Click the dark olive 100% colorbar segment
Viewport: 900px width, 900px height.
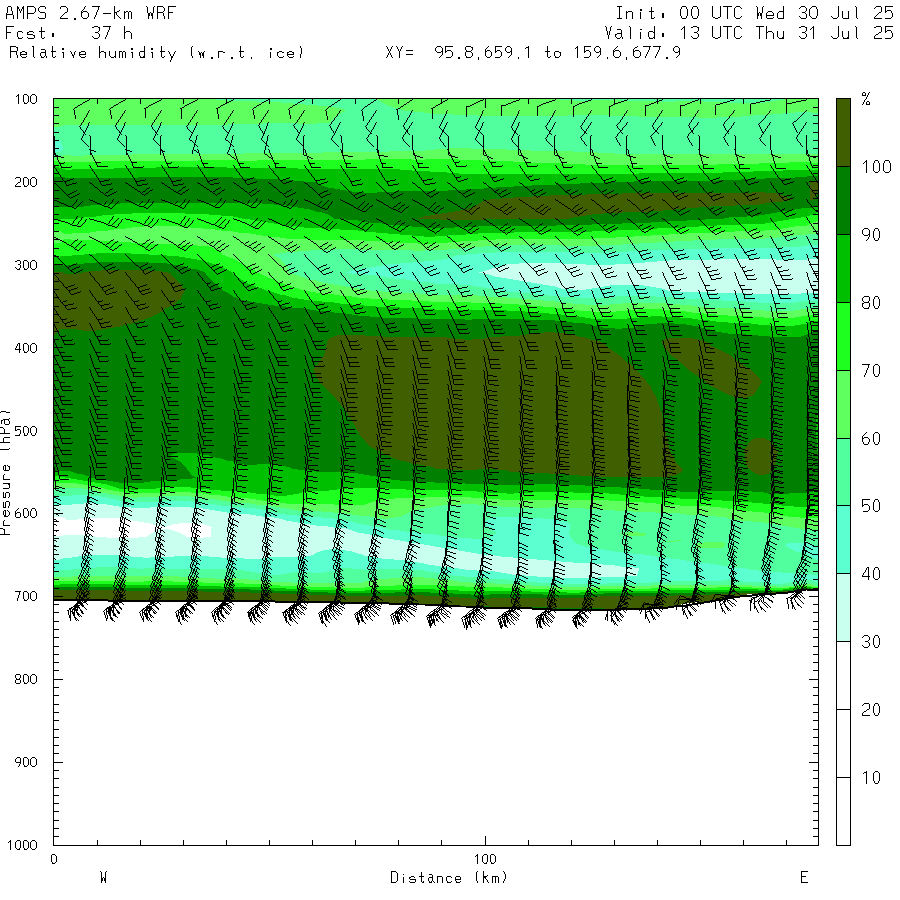843,133
